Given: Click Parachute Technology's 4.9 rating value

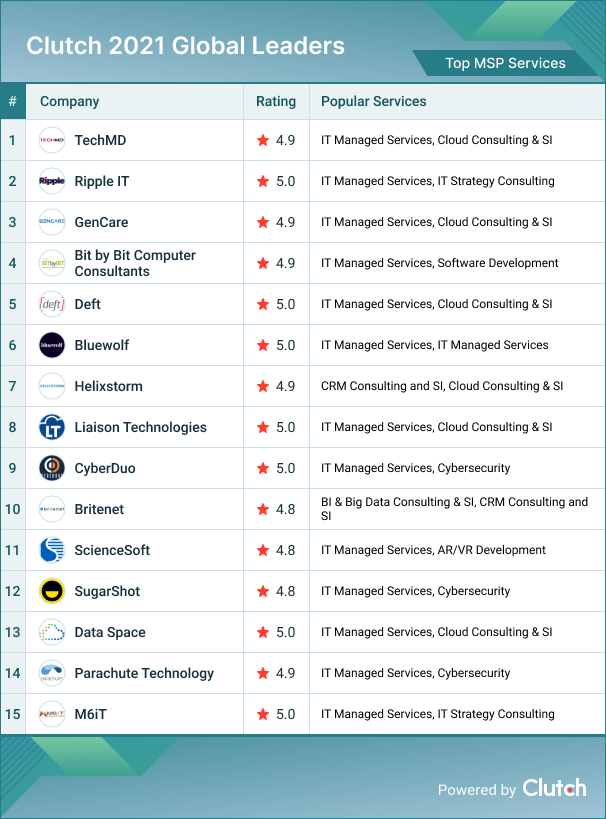Looking at the screenshot, I should click(285, 673).
